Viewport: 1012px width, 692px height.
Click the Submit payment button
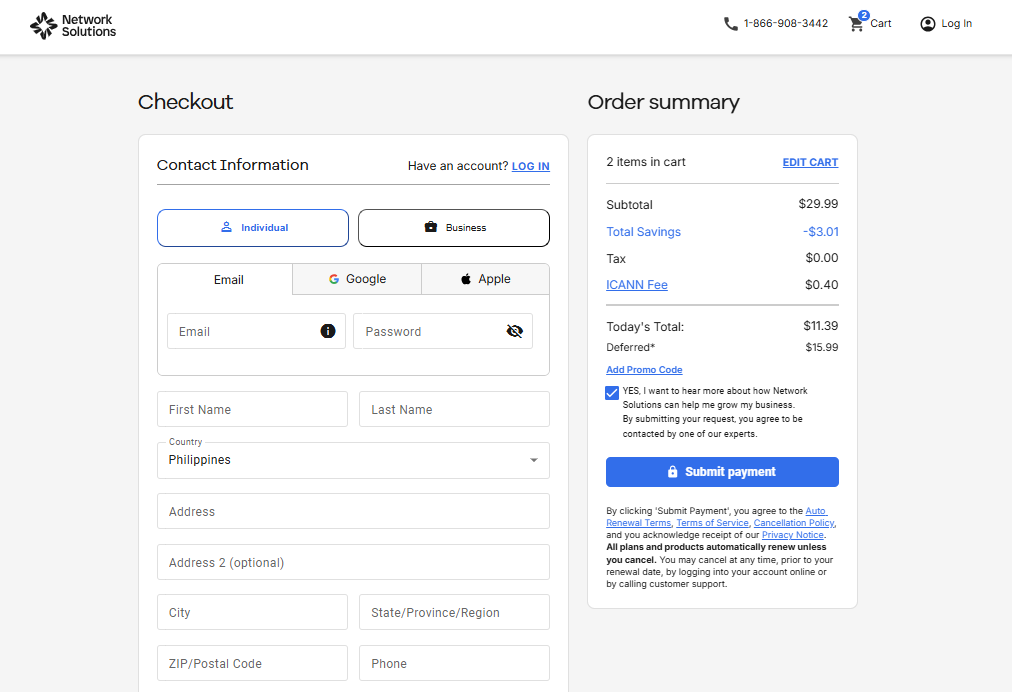[722, 472]
